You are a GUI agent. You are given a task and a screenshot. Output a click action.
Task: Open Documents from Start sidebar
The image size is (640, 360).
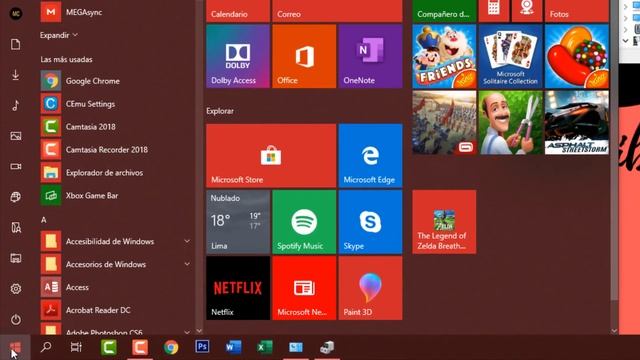click(16, 44)
